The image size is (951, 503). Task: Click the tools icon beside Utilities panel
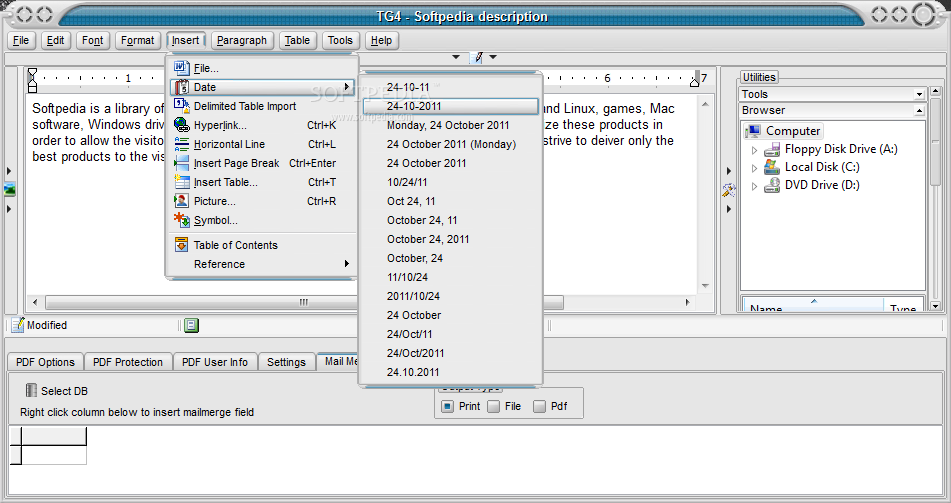tap(728, 191)
